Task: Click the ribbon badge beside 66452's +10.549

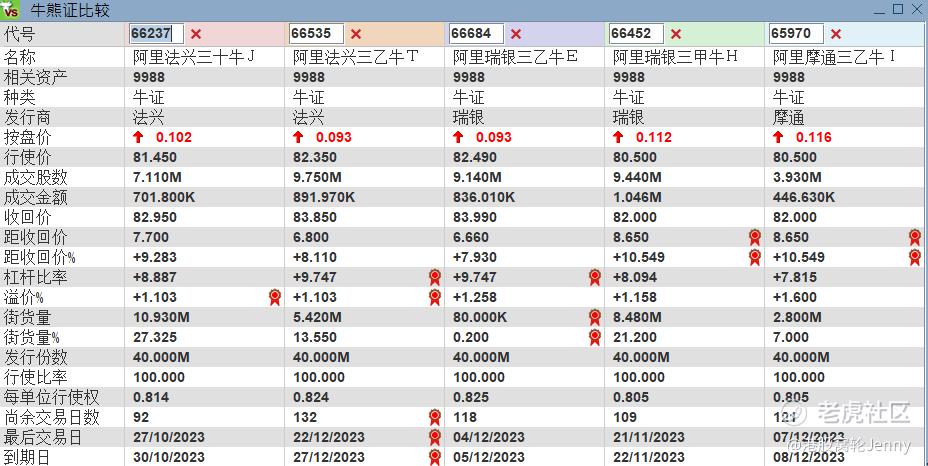Action: coord(755,257)
